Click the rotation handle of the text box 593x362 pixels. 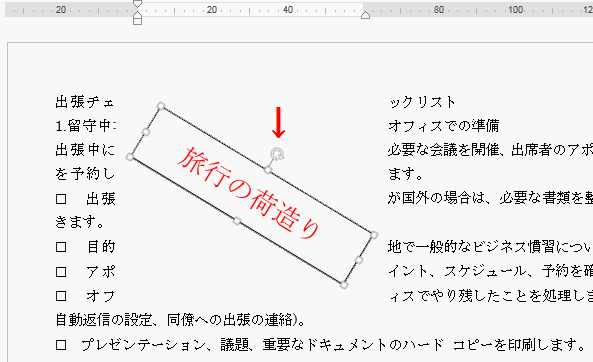coord(277,154)
